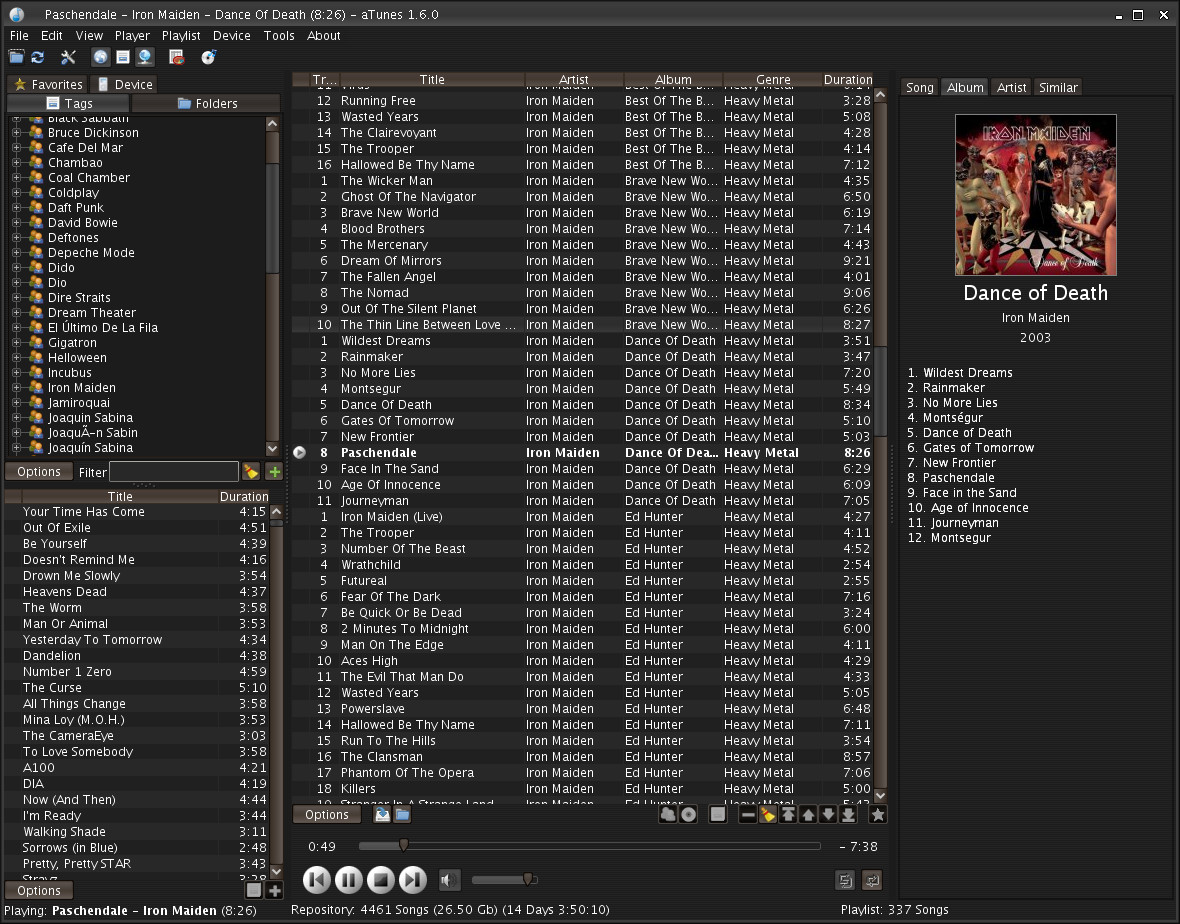Toggle the globe navigator button in the toolbar
Viewport: 1180px width, 924px height.
100,57
